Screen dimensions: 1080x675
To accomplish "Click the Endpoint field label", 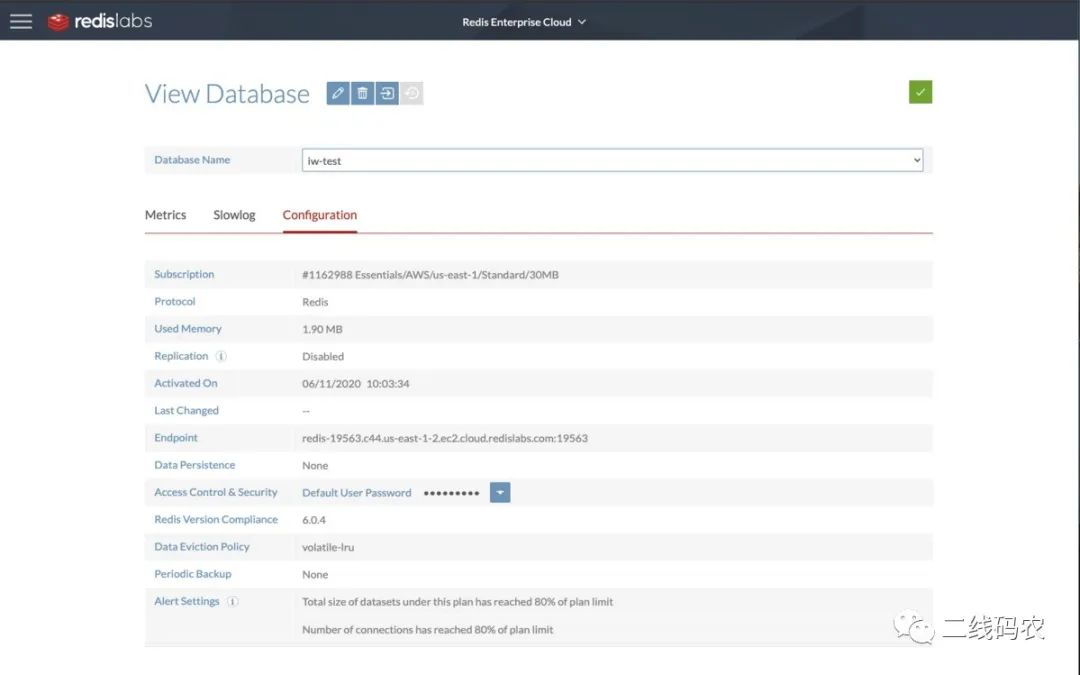I will (176, 437).
